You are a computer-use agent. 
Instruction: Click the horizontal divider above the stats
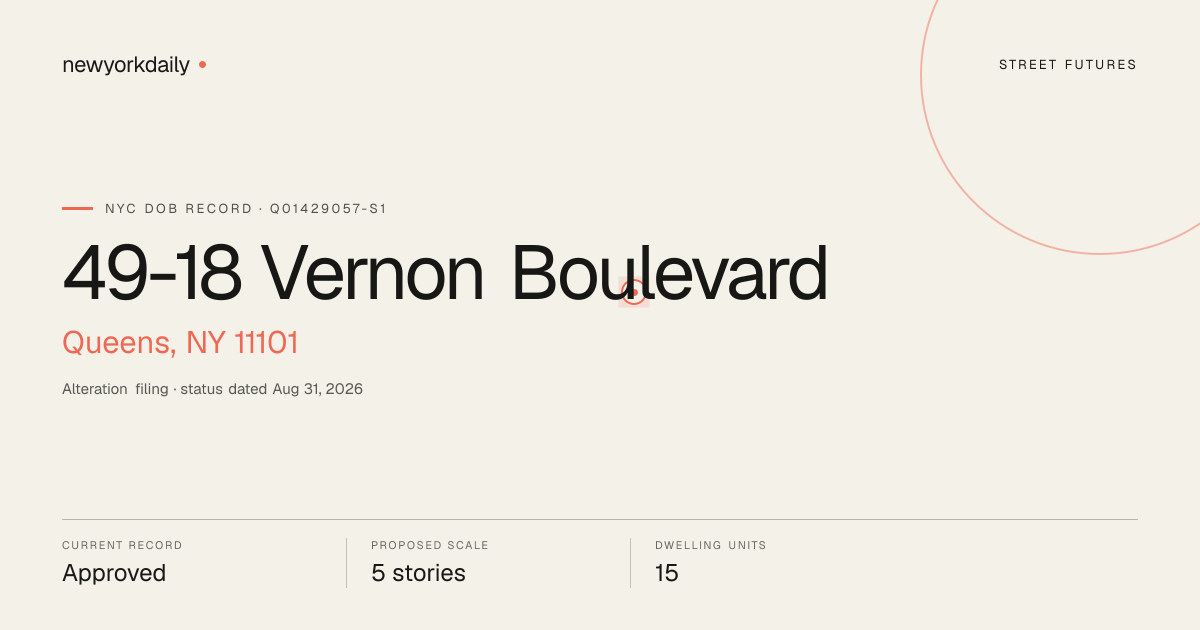(x=600, y=519)
